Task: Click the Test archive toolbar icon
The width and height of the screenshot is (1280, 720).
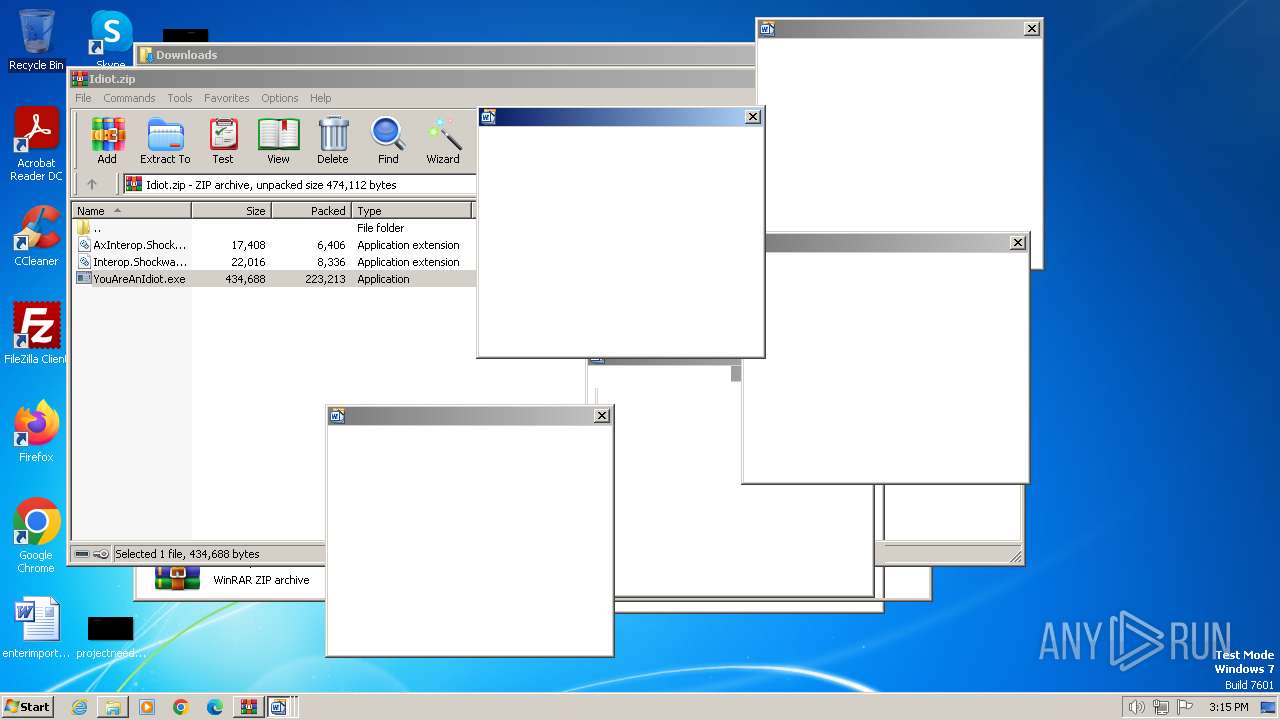Action: coord(223,141)
